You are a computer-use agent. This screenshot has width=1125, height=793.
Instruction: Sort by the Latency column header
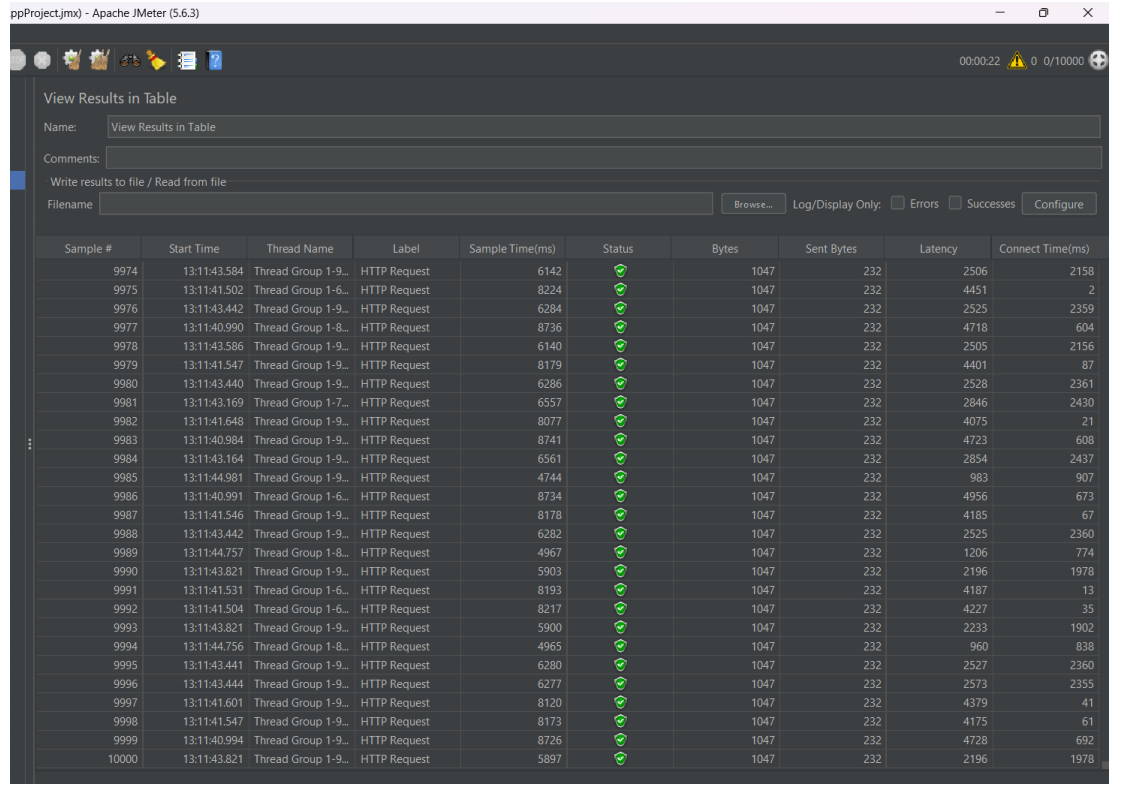click(938, 248)
